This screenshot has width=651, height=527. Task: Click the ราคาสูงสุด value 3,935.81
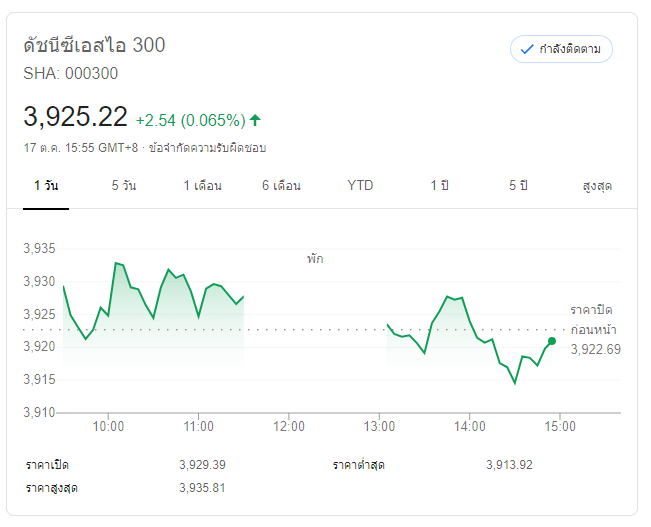202,488
